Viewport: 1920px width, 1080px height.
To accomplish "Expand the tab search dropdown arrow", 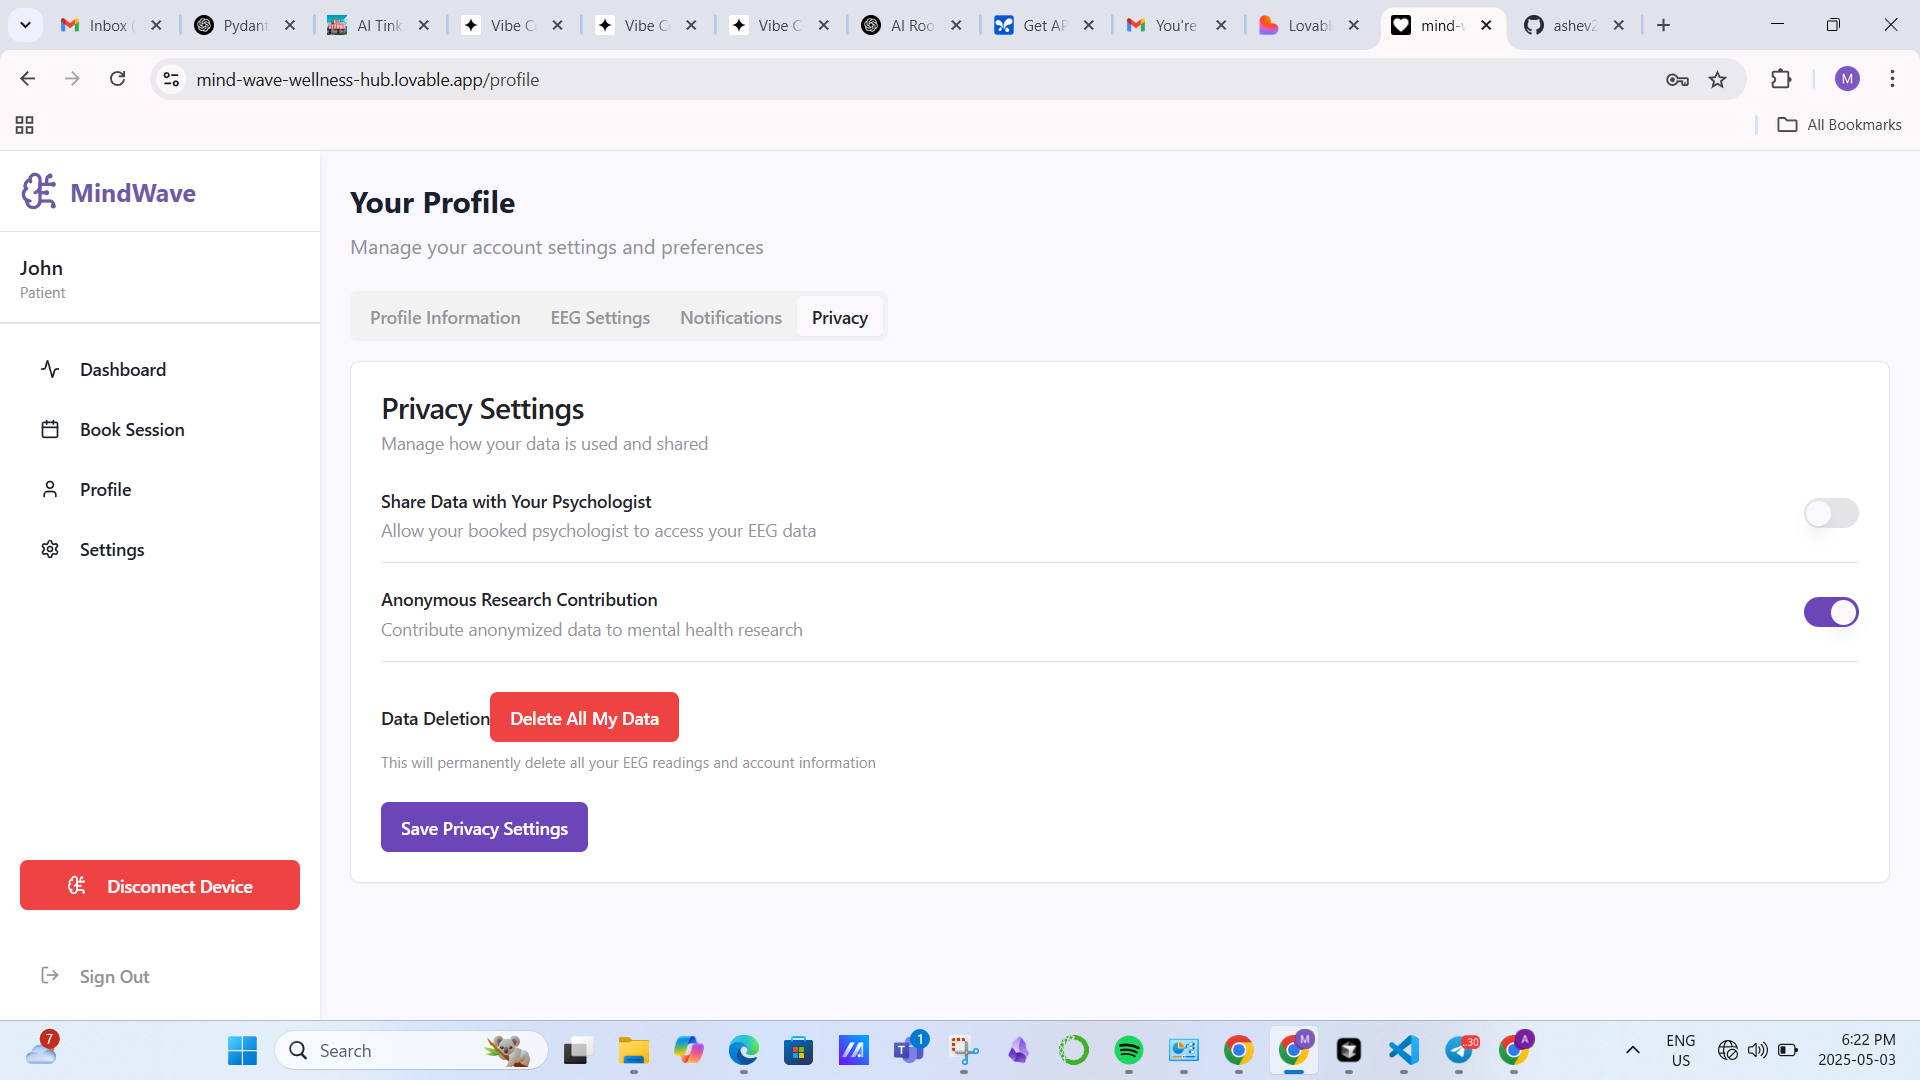I will (25, 25).
